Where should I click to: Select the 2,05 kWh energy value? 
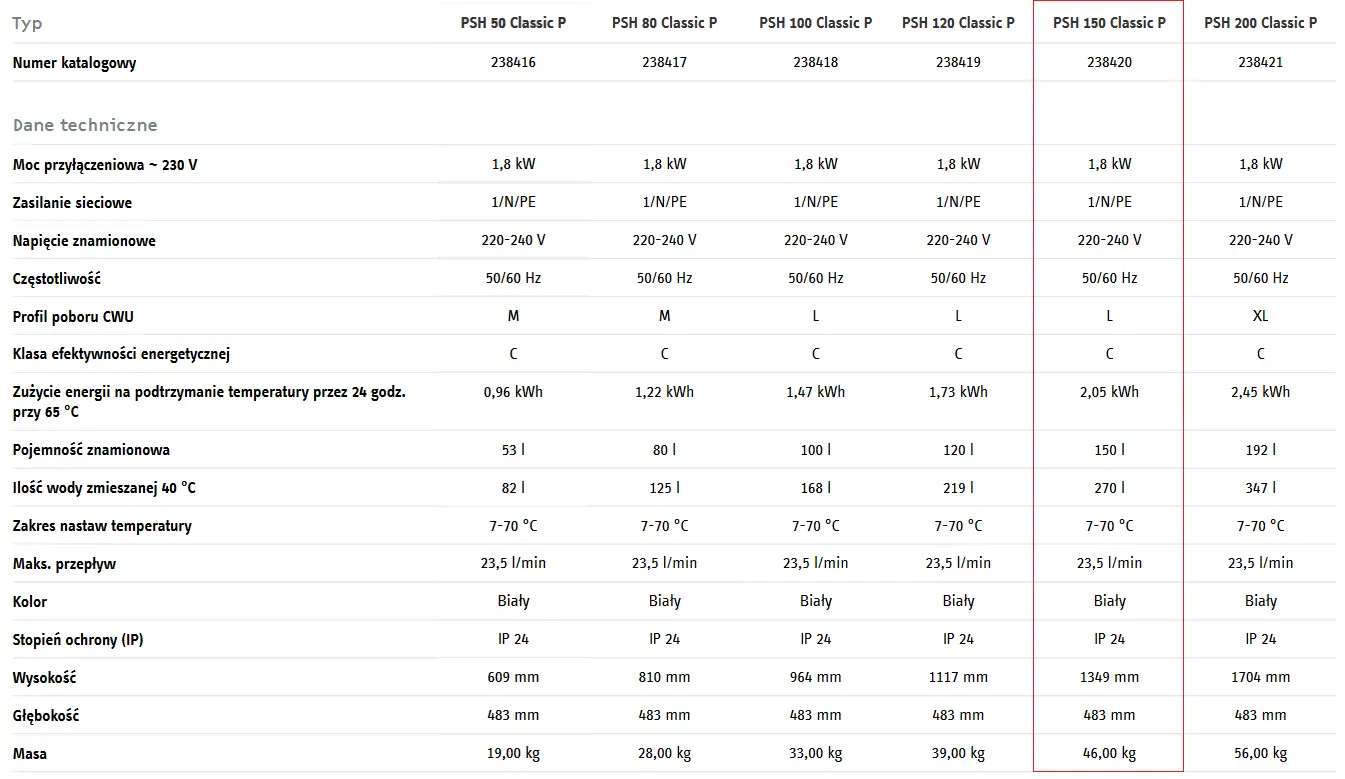click(1109, 392)
